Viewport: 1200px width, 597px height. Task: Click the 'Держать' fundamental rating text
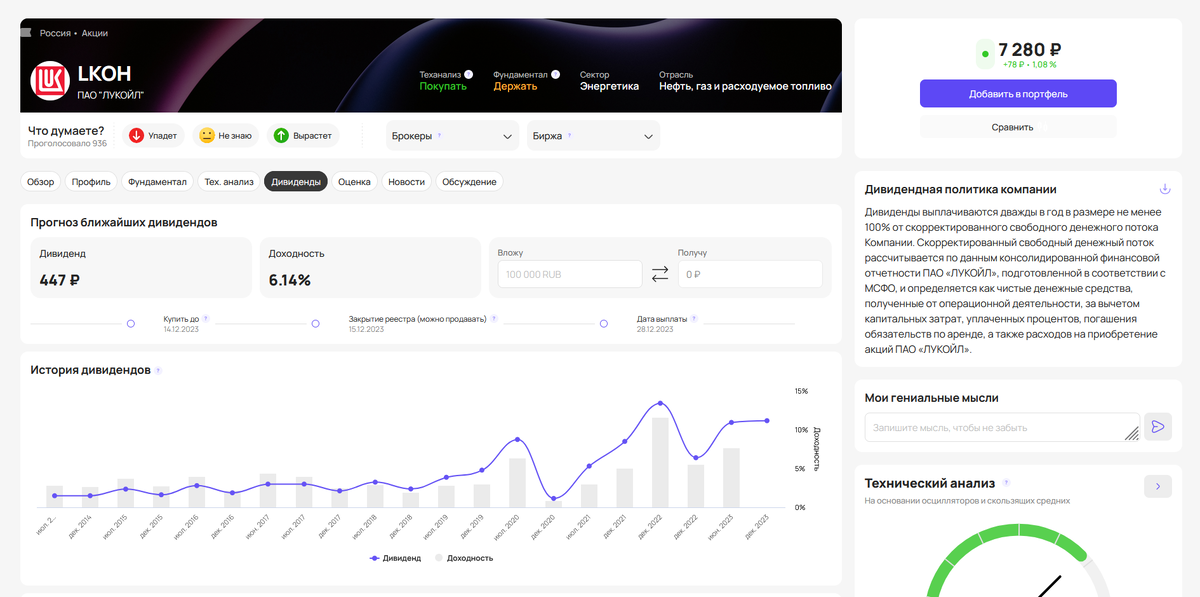515,86
